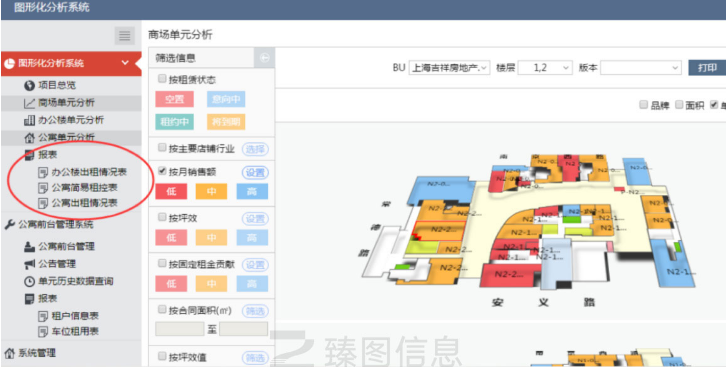
Task: Select the orange 中 swatch under 按月销售额
Action: (x=212, y=192)
